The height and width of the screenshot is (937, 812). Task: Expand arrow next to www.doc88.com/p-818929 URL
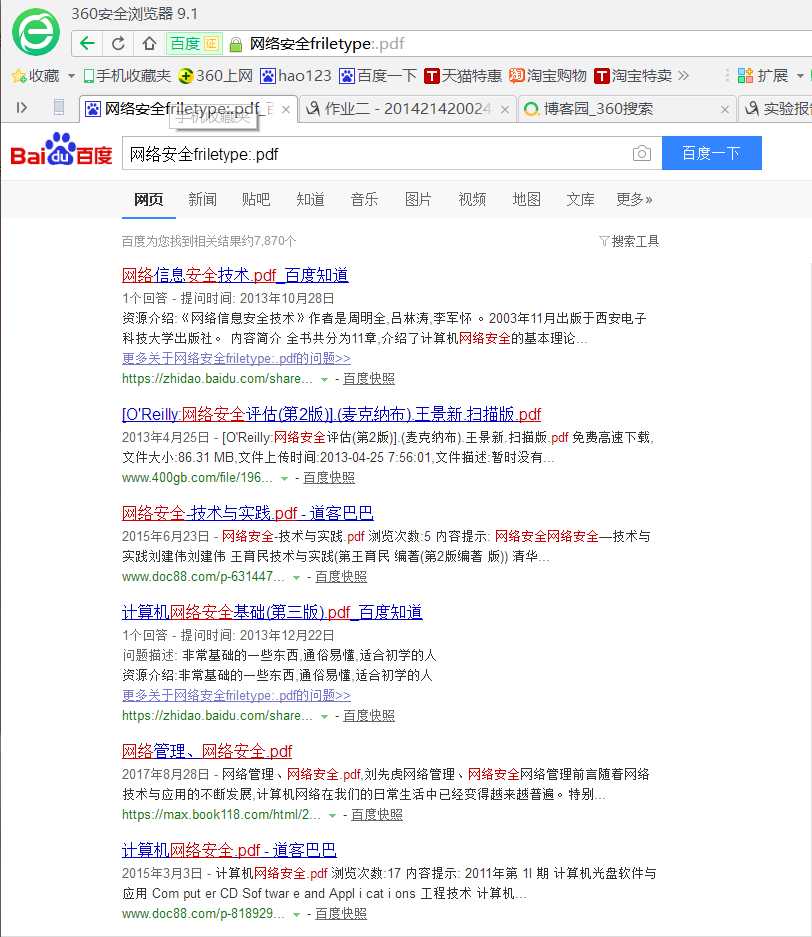pos(296,915)
